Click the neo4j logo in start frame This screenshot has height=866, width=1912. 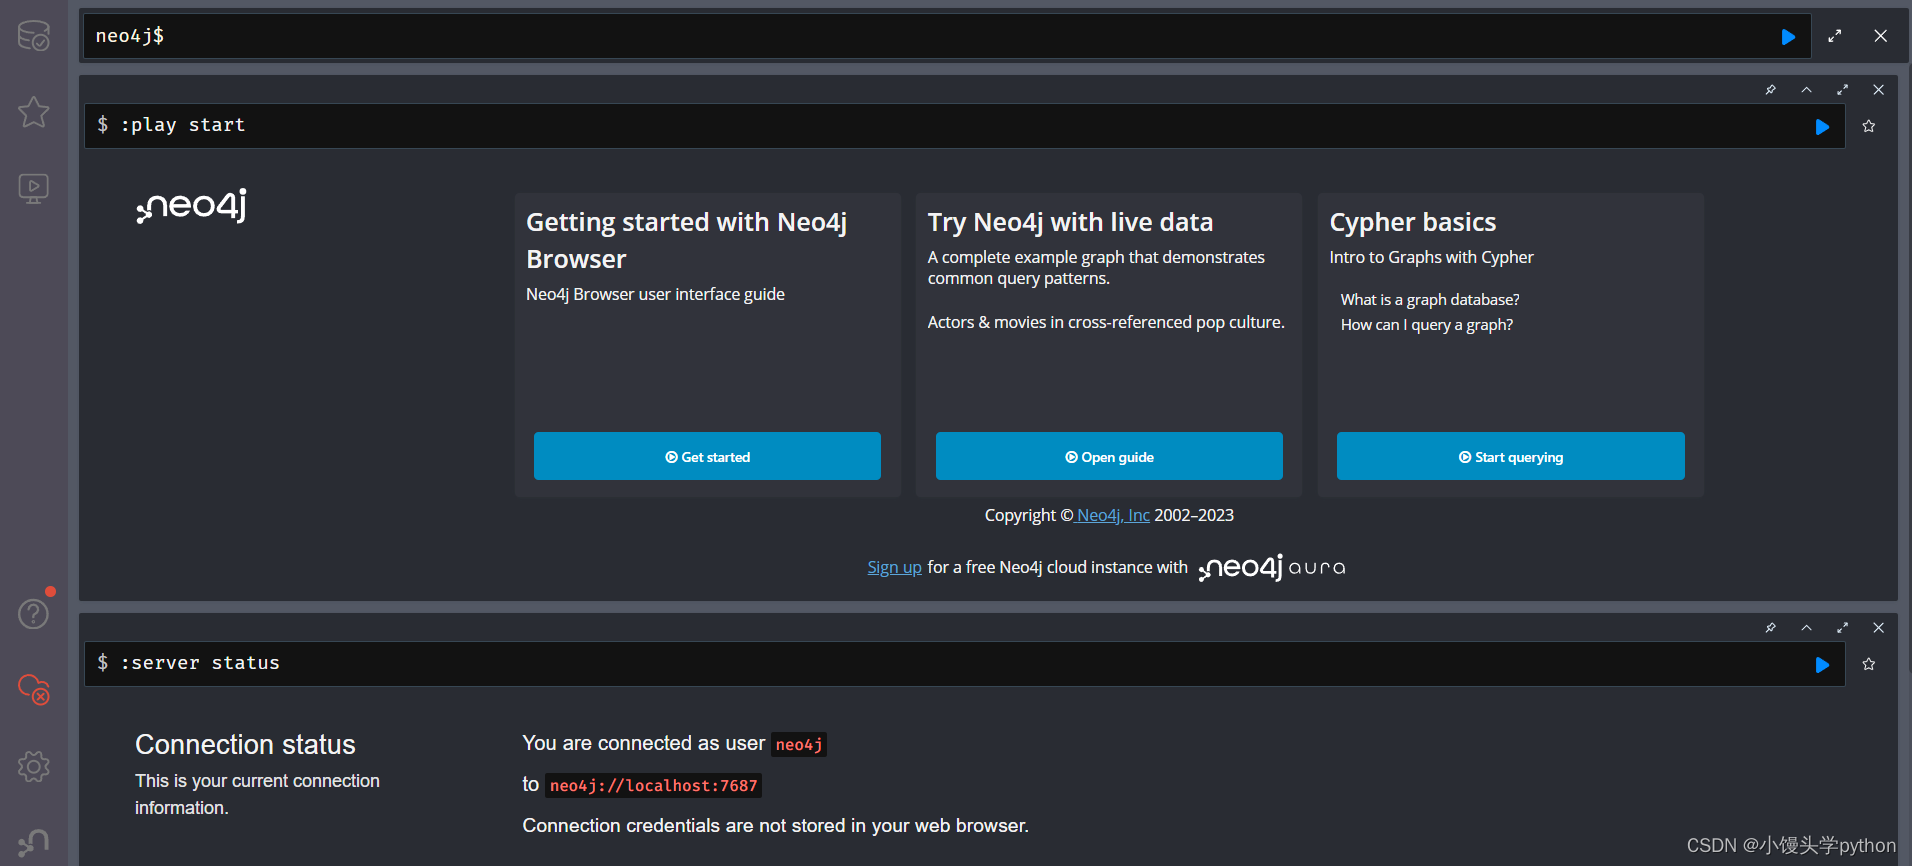point(192,206)
